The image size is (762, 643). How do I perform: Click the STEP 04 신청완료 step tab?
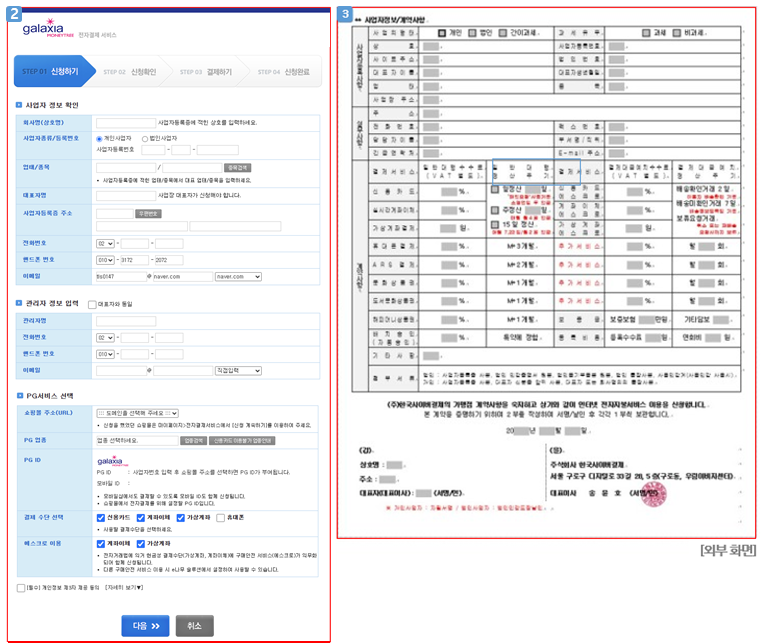click(283, 71)
